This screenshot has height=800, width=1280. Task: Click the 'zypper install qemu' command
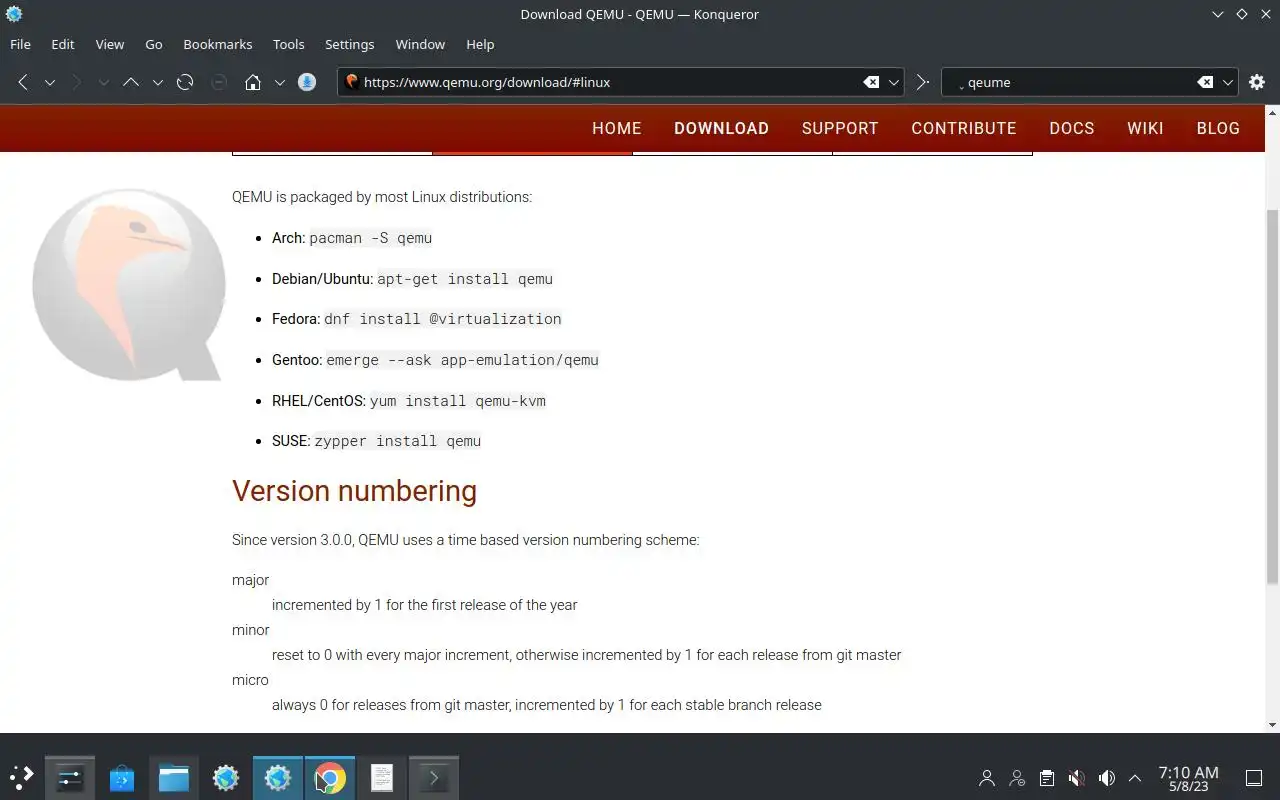pos(398,441)
